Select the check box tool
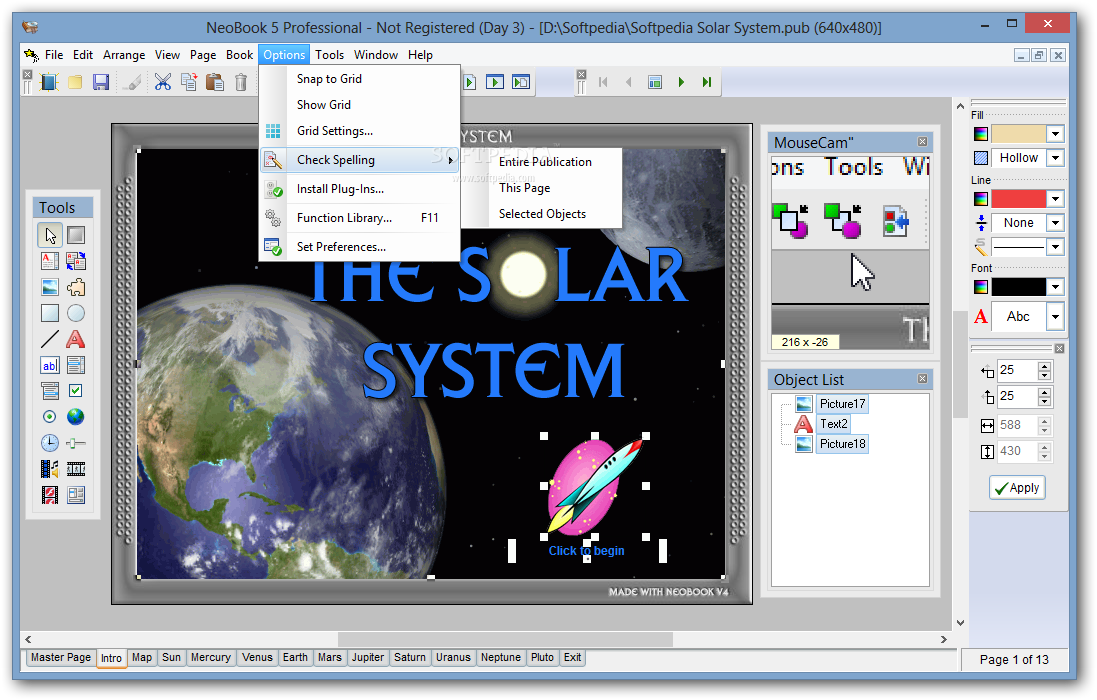This screenshot has height=700, width=1097. click(76, 391)
